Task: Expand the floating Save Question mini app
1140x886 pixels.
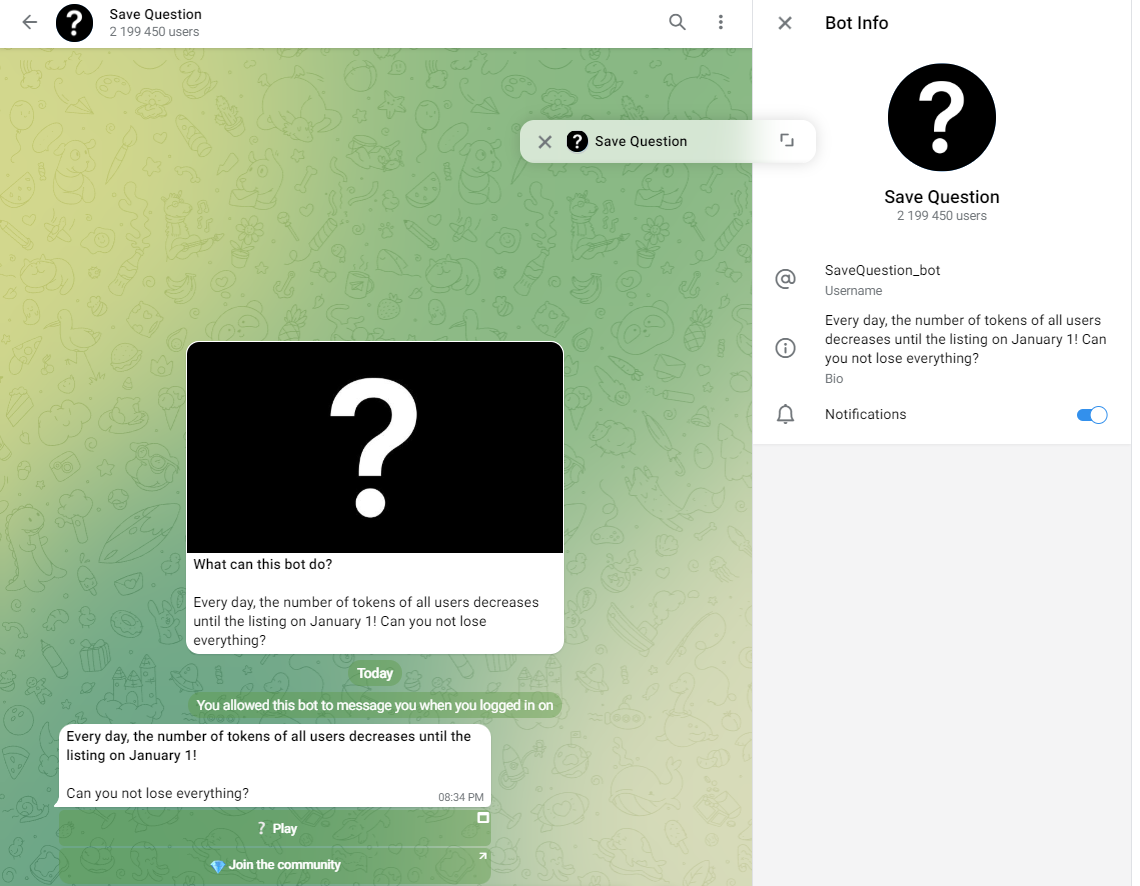Action: [x=787, y=141]
